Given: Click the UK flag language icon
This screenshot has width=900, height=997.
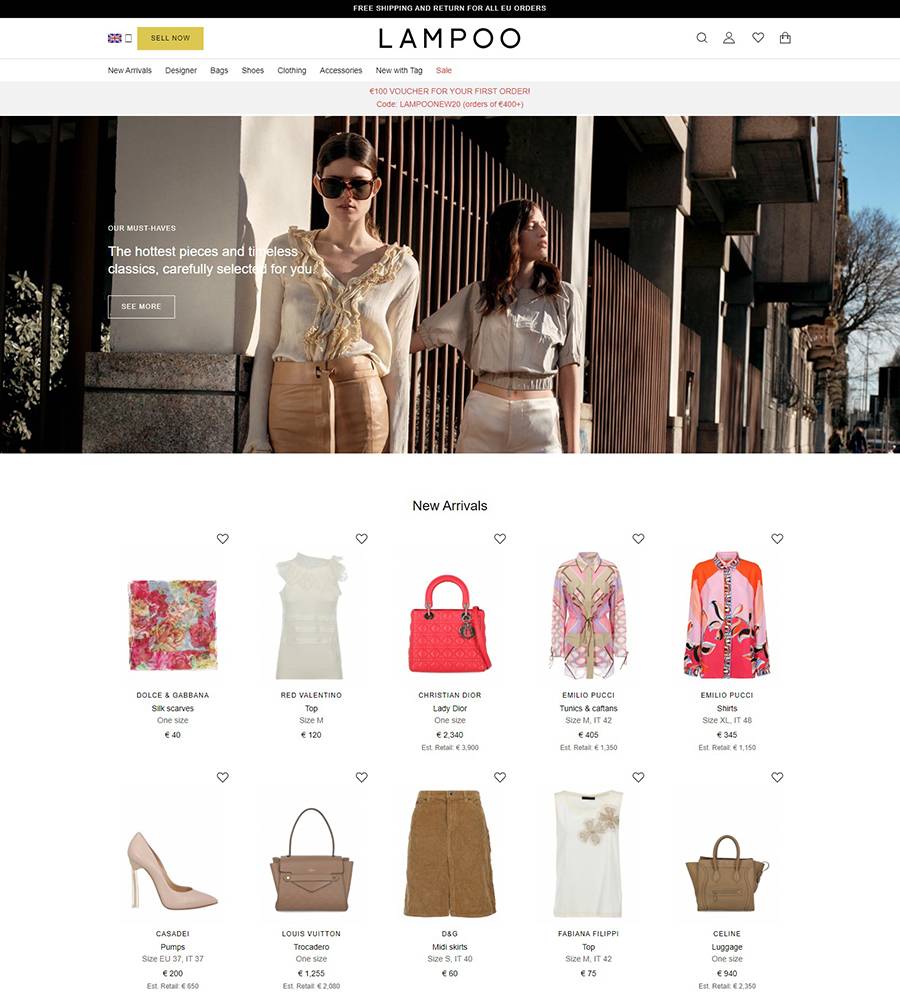Looking at the screenshot, I should (114, 38).
